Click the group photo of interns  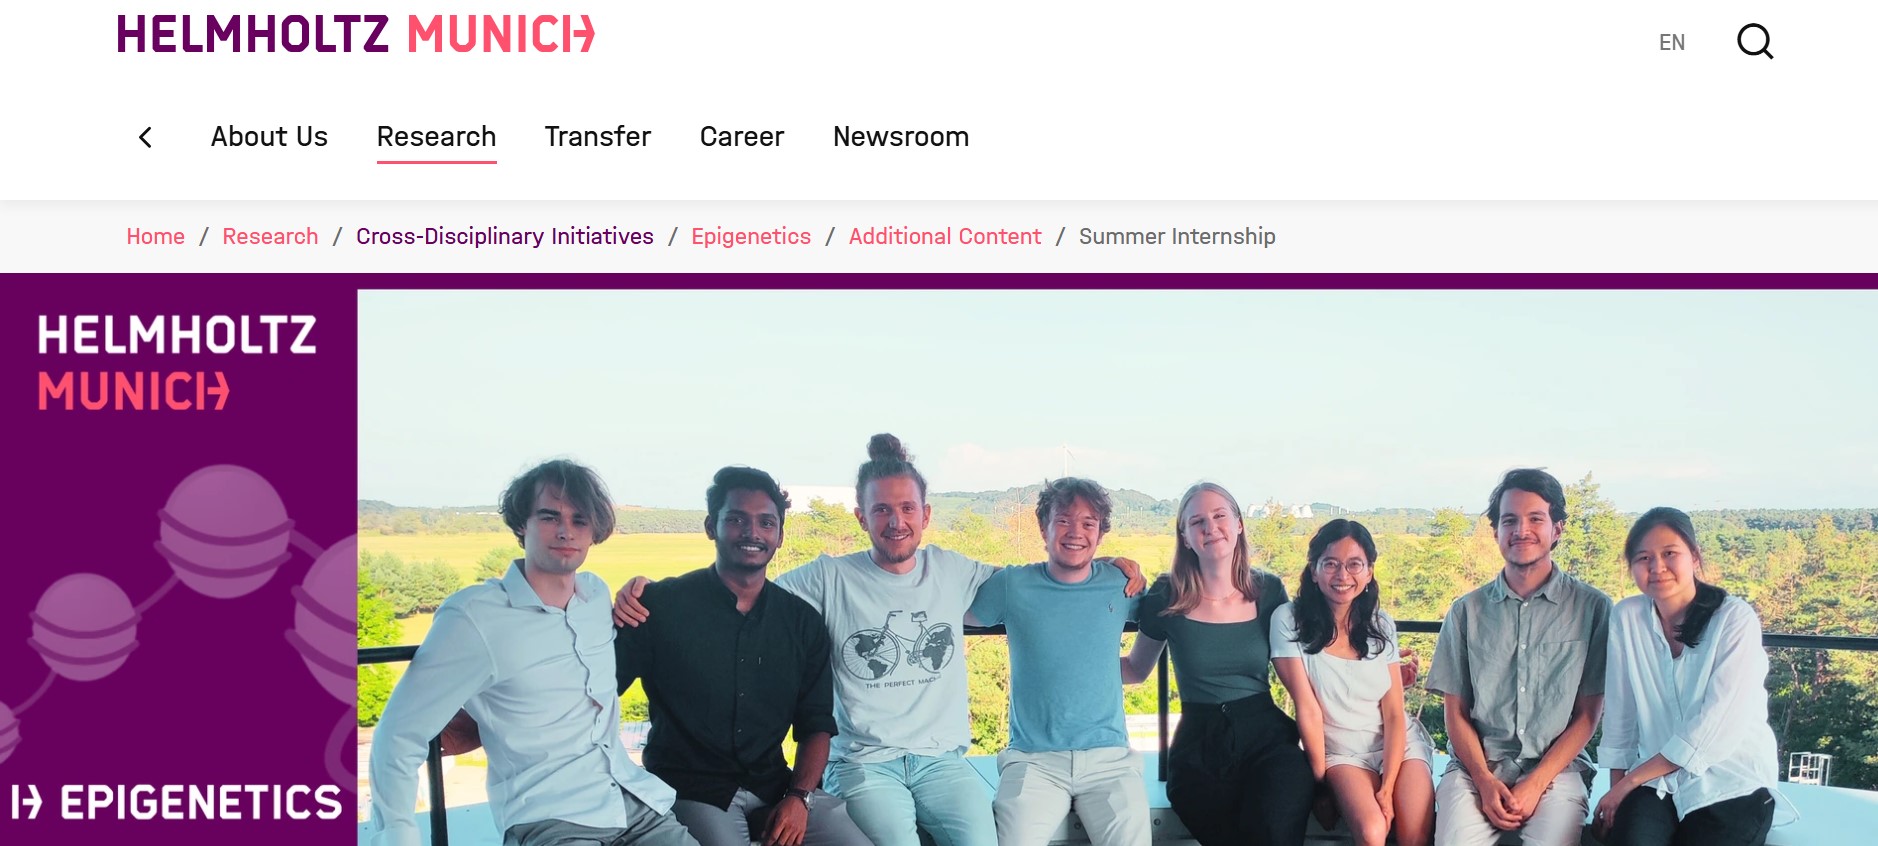pos(1118,568)
